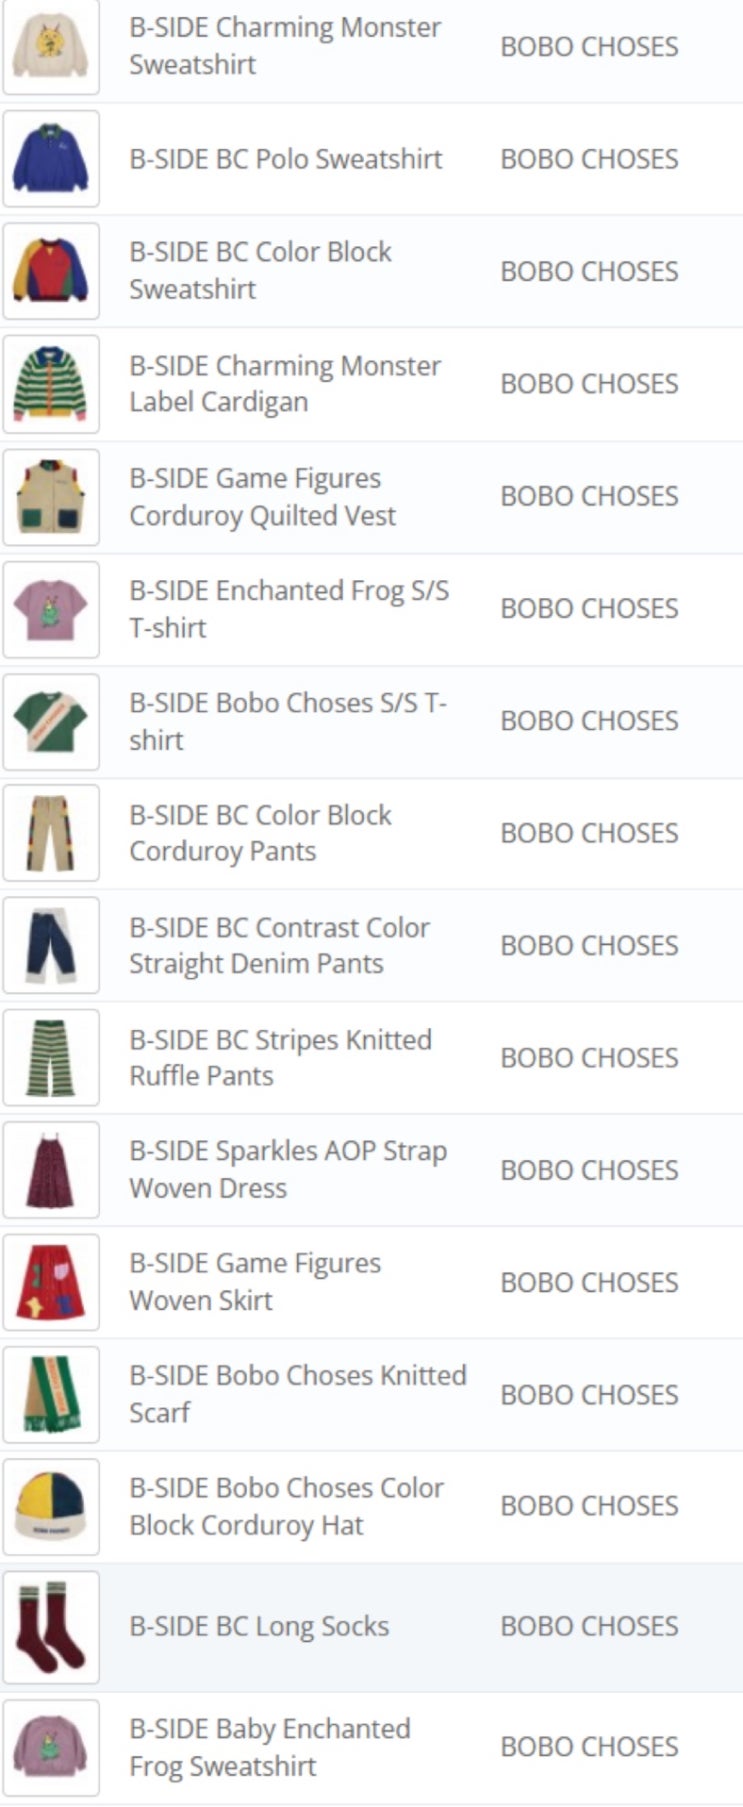Click the striped Label Cardigan thumbnail
The width and height of the screenshot is (743, 1807).
click(x=51, y=384)
